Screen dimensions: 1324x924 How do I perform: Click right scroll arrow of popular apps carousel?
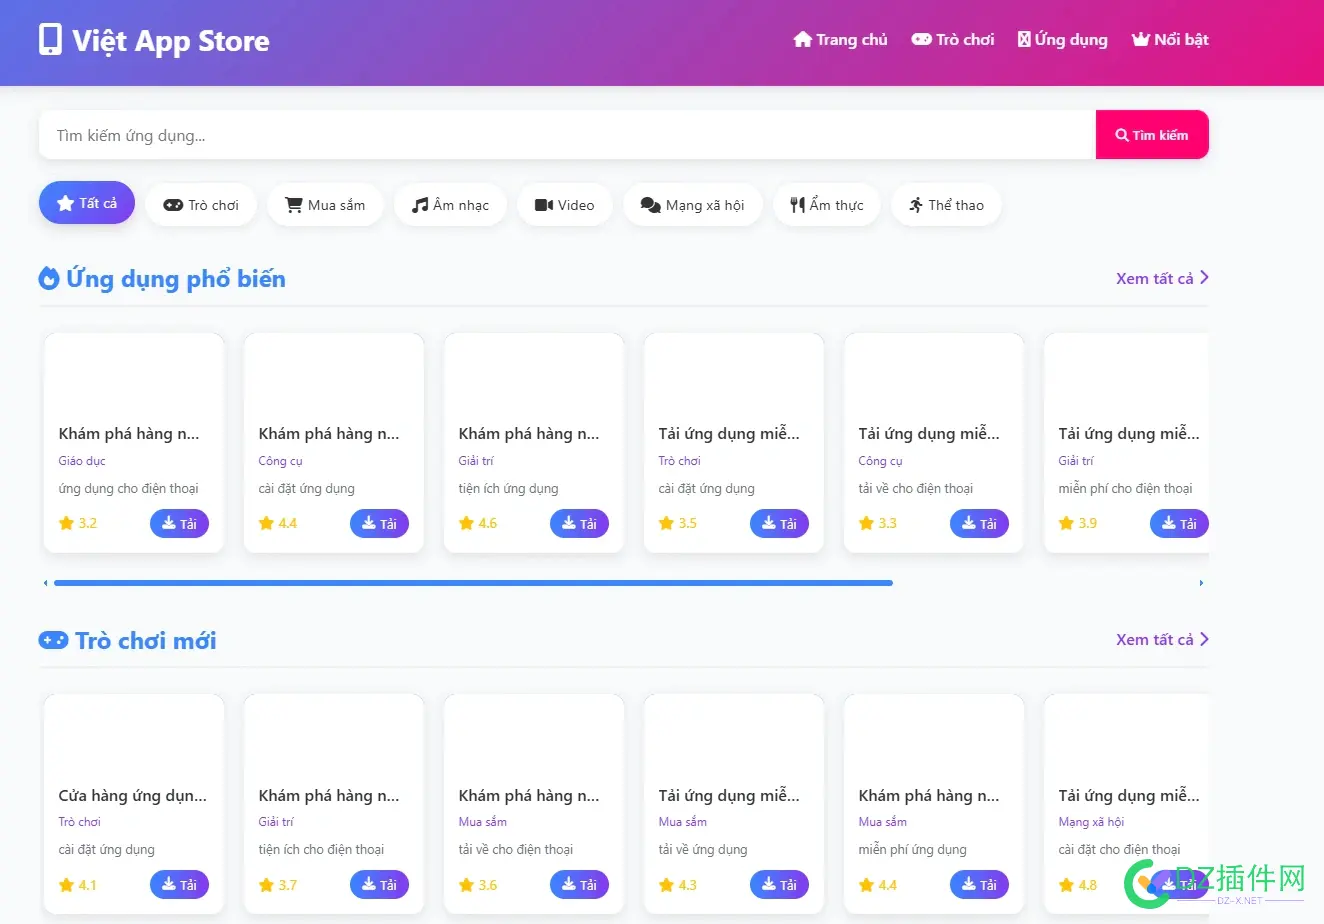(1201, 583)
